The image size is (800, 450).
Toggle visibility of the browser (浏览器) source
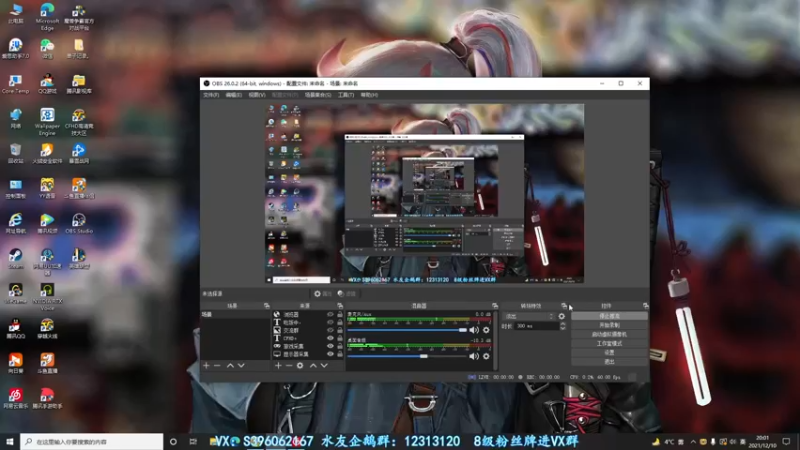330,315
